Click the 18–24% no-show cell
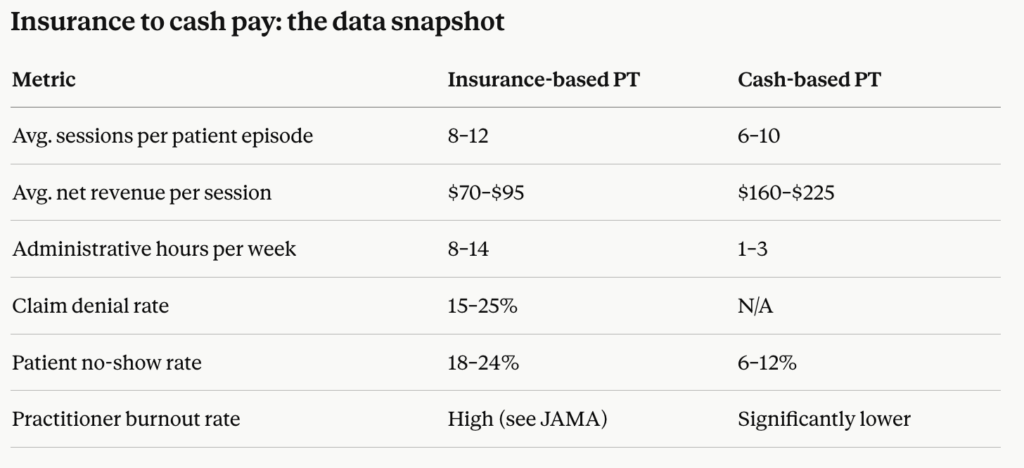Screen dimensions: 1024x468 pos(483,363)
